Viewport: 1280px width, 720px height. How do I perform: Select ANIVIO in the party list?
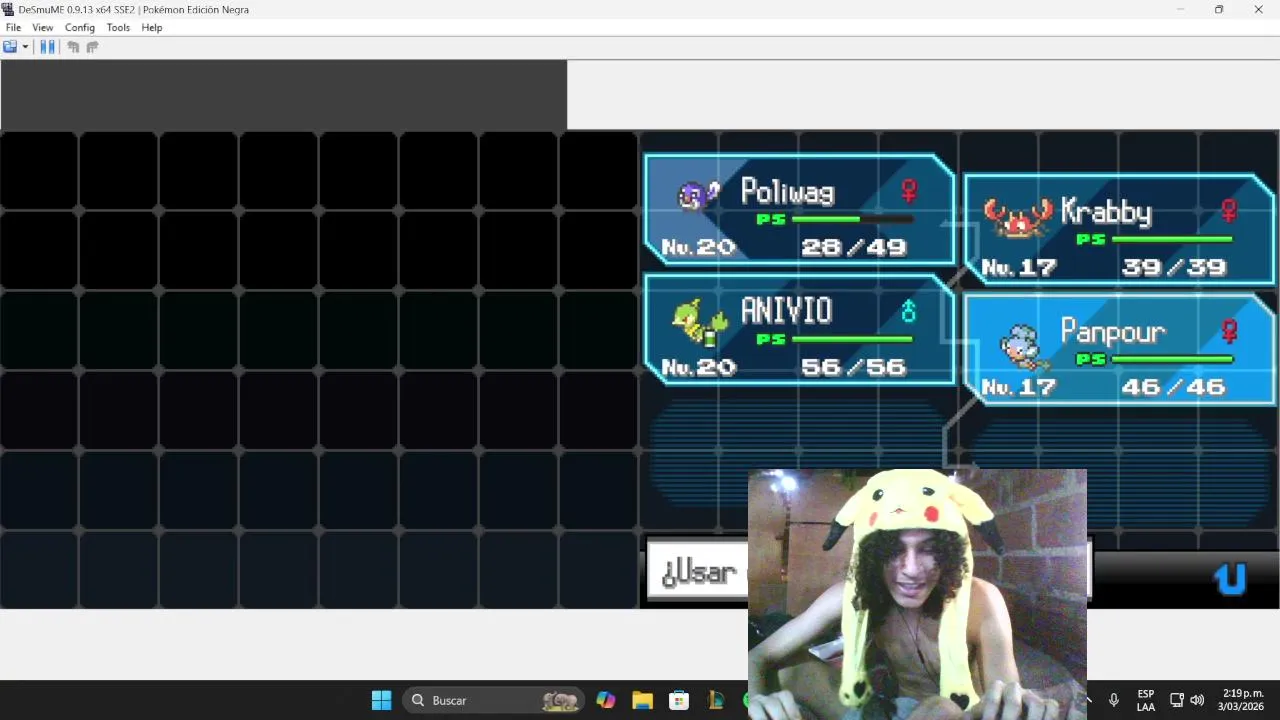pyautogui.click(x=799, y=329)
